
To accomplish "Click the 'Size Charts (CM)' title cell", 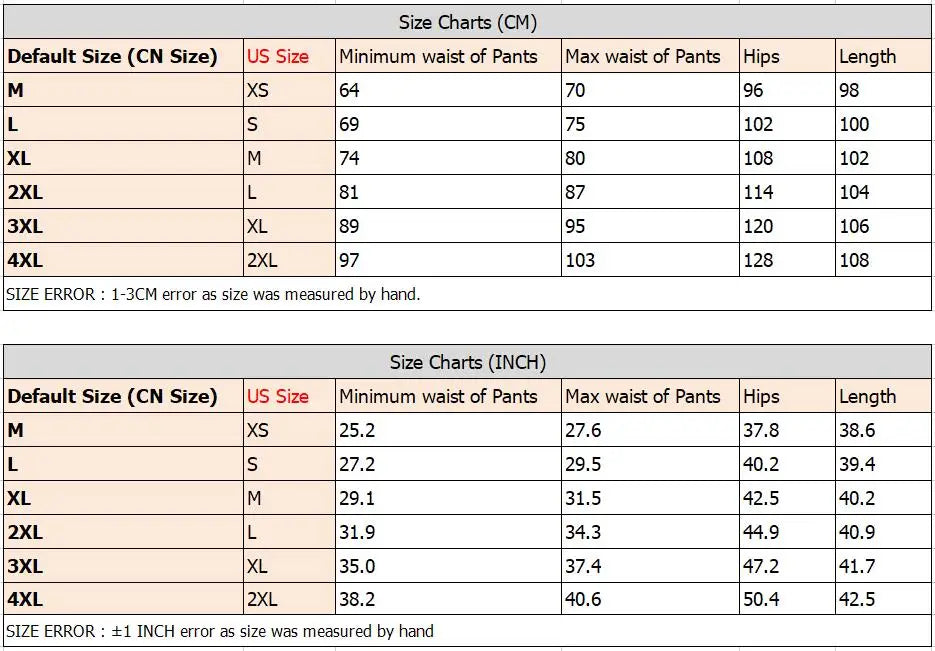I will (x=467, y=22).
